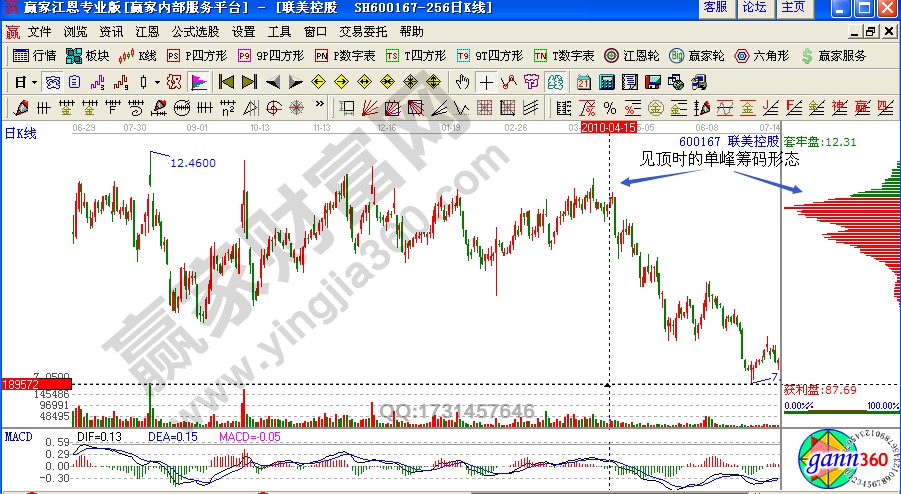Open the 交易委托 trade order menu

pos(363,32)
